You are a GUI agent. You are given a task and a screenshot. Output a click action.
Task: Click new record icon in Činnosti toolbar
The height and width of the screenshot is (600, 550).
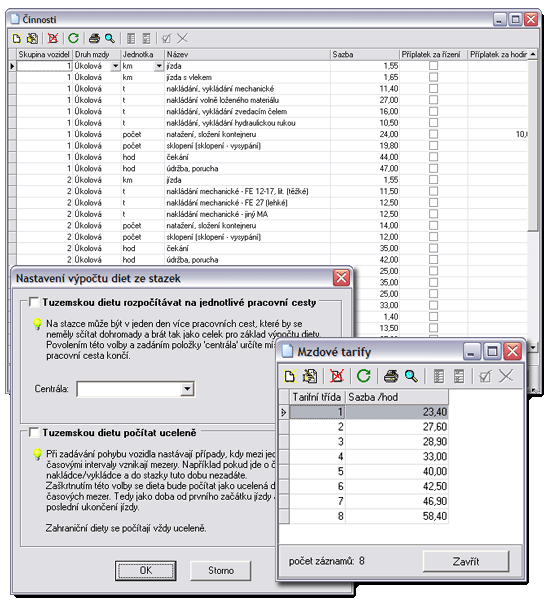click(x=17, y=38)
